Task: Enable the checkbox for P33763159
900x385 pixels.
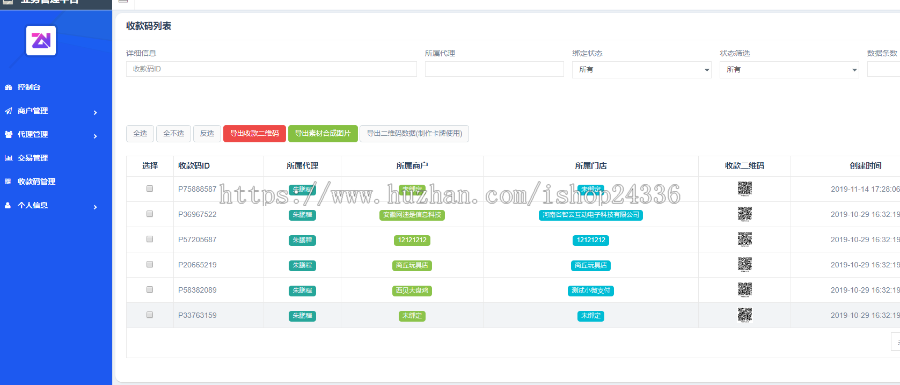Action: click(x=150, y=314)
